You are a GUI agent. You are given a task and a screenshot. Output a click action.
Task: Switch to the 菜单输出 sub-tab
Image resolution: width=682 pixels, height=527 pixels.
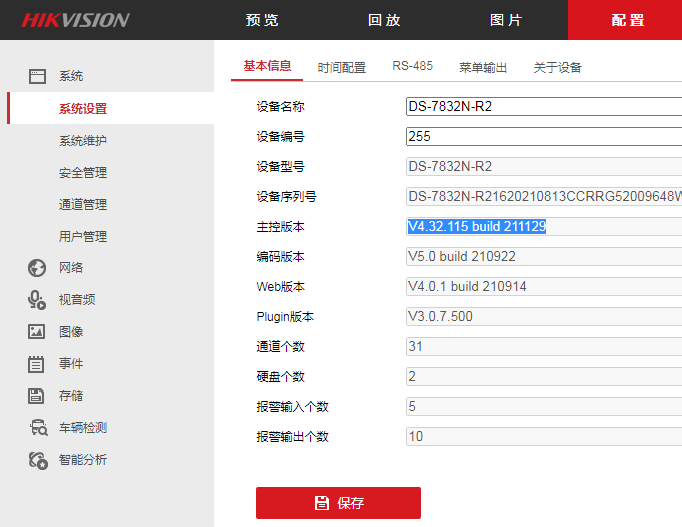[483, 67]
